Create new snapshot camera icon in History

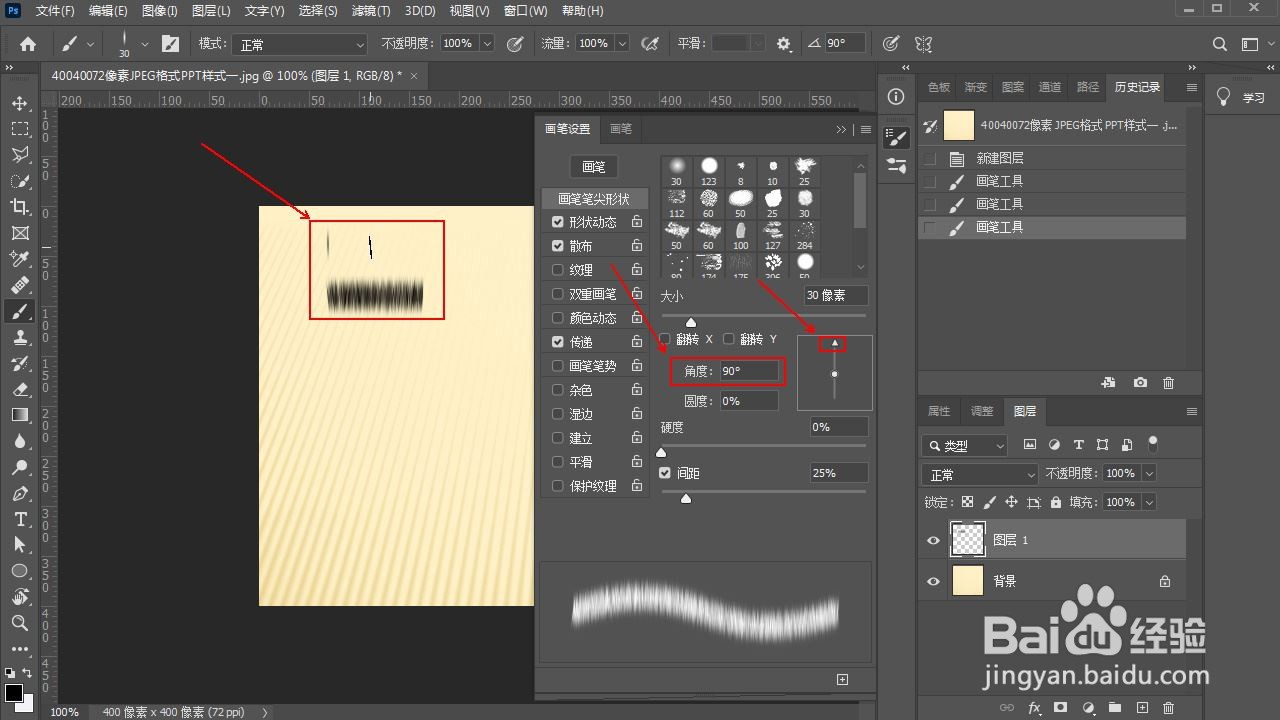point(1140,382)
